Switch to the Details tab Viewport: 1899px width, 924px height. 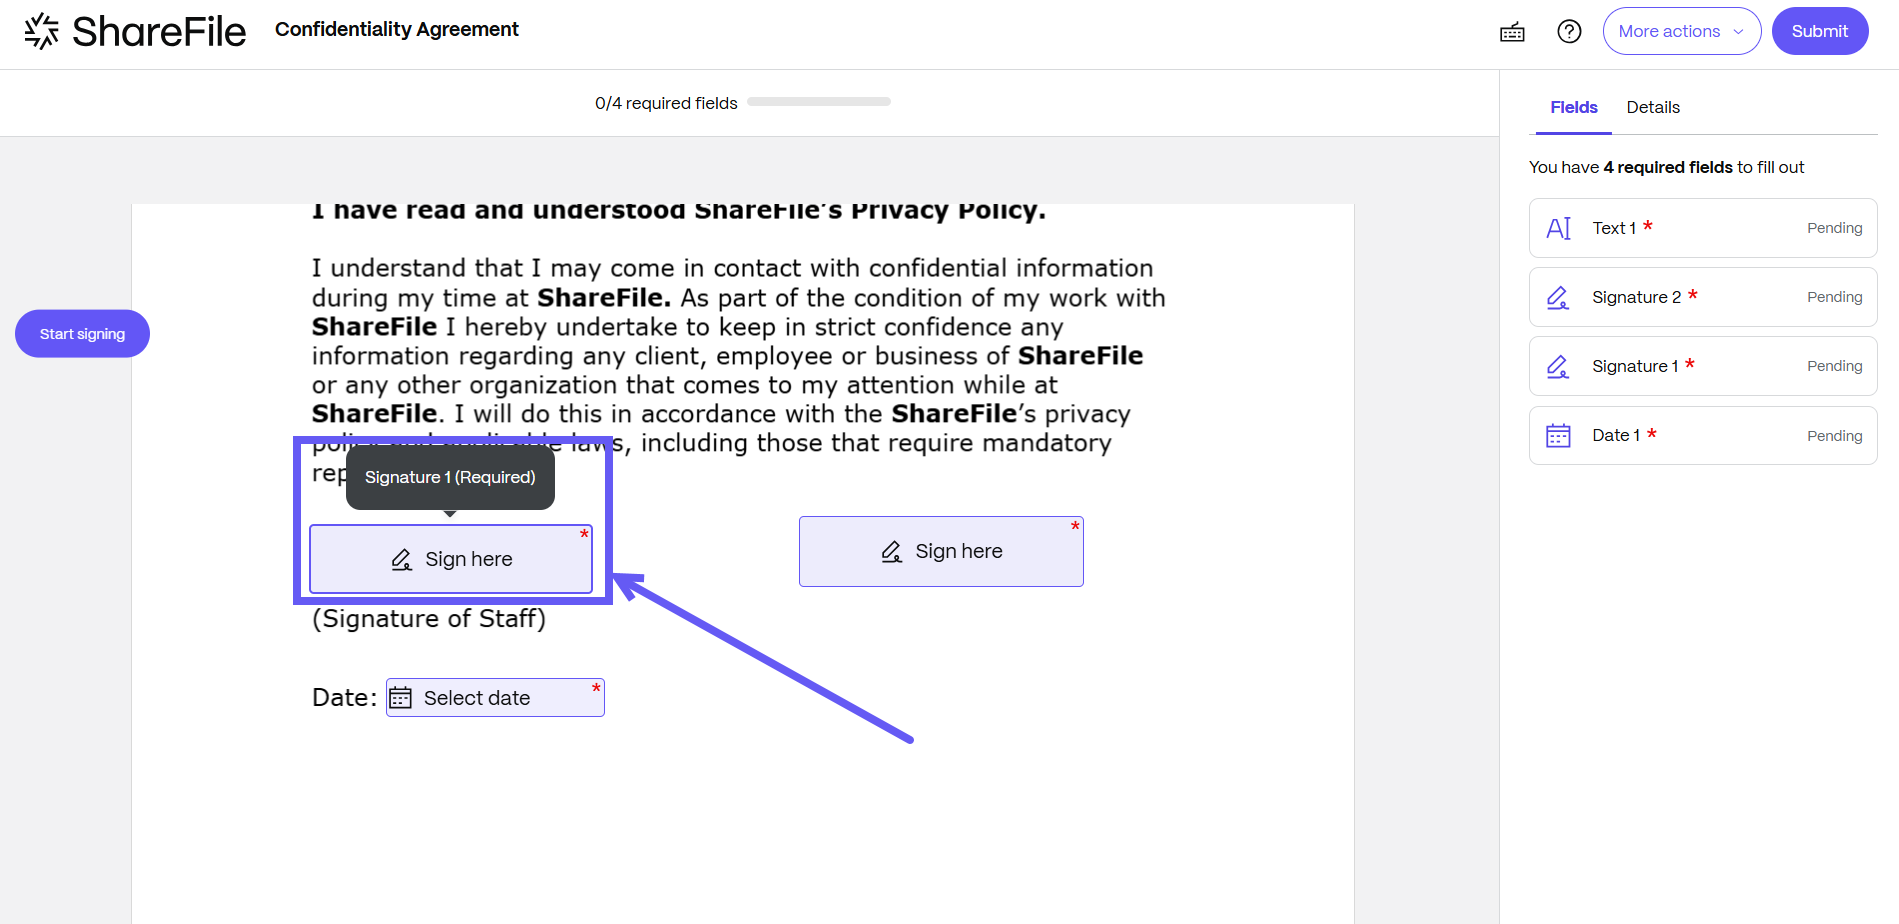coord(1652,108)
